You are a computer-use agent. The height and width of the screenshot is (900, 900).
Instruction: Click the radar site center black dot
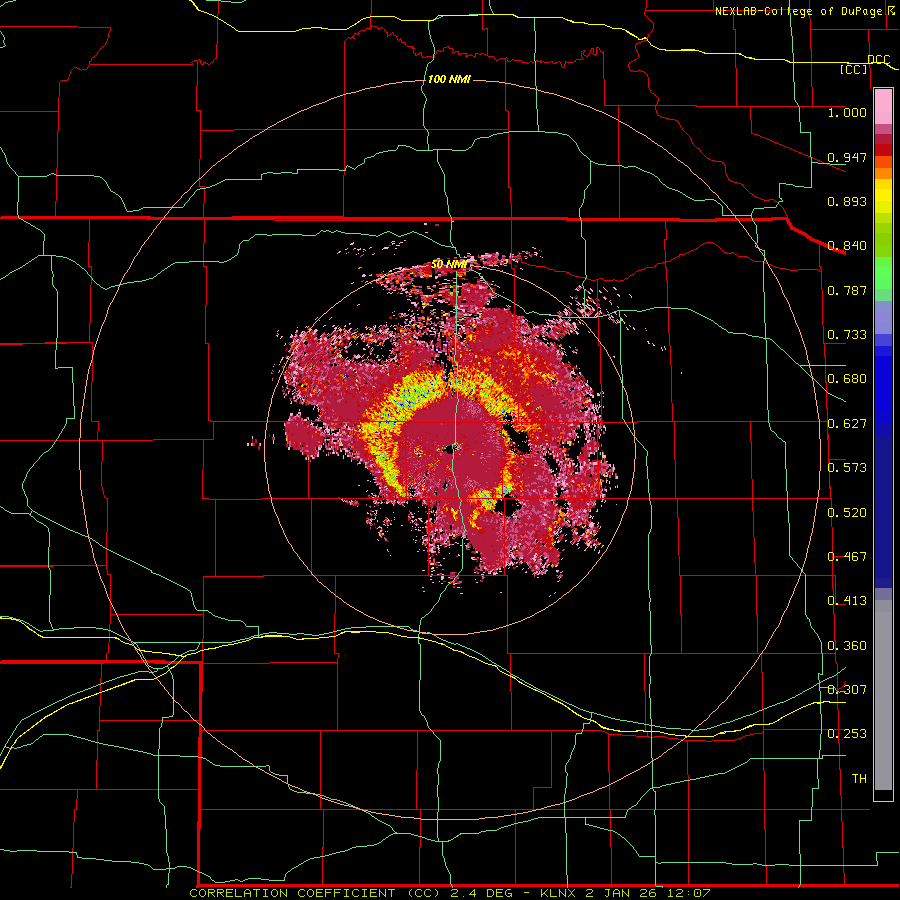pos(452,449)
